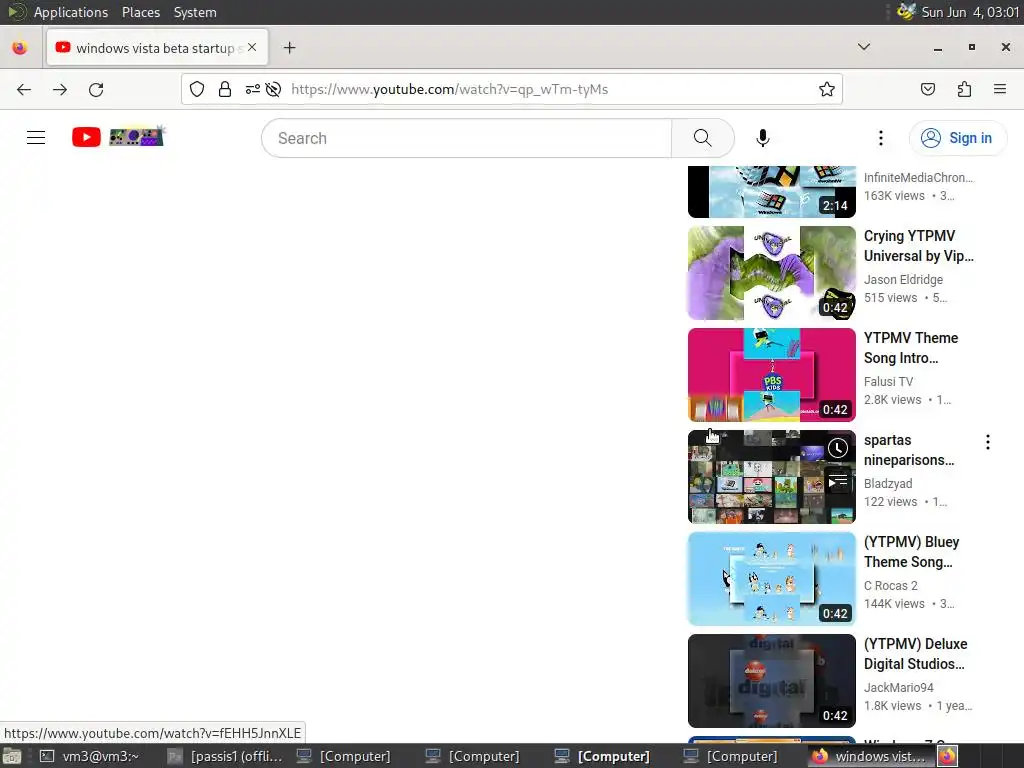The height and width of the screenshot is (768, 1024).
Task: Switch to the passis1 (offli... taskbar item
Action: coord(226,756)
